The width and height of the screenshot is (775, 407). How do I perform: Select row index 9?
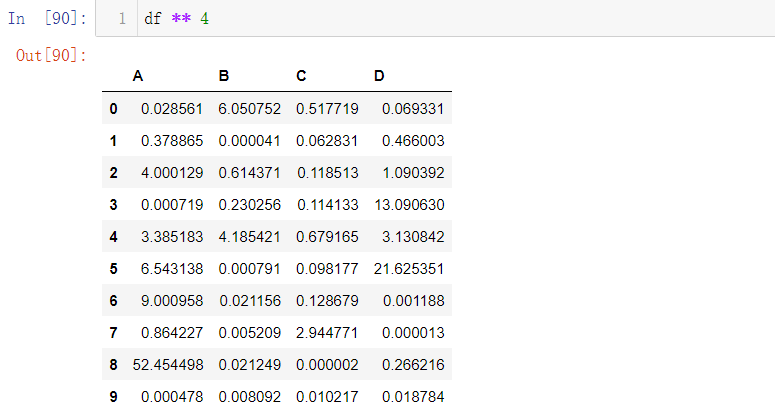pyautogui.click(x=113, y=397)
